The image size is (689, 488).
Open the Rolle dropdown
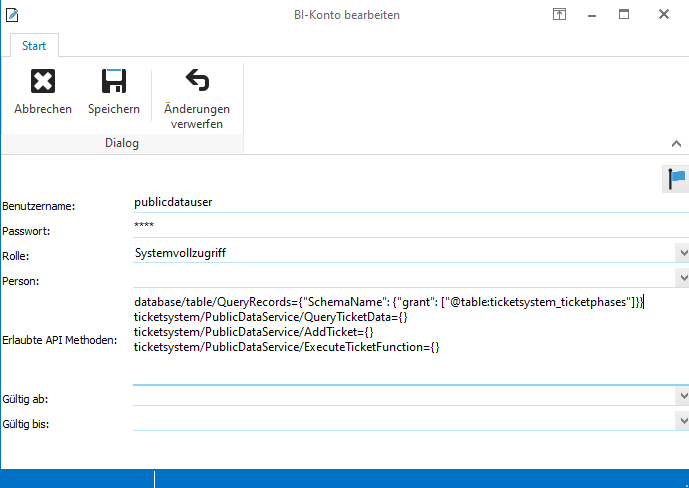point(682,253)
